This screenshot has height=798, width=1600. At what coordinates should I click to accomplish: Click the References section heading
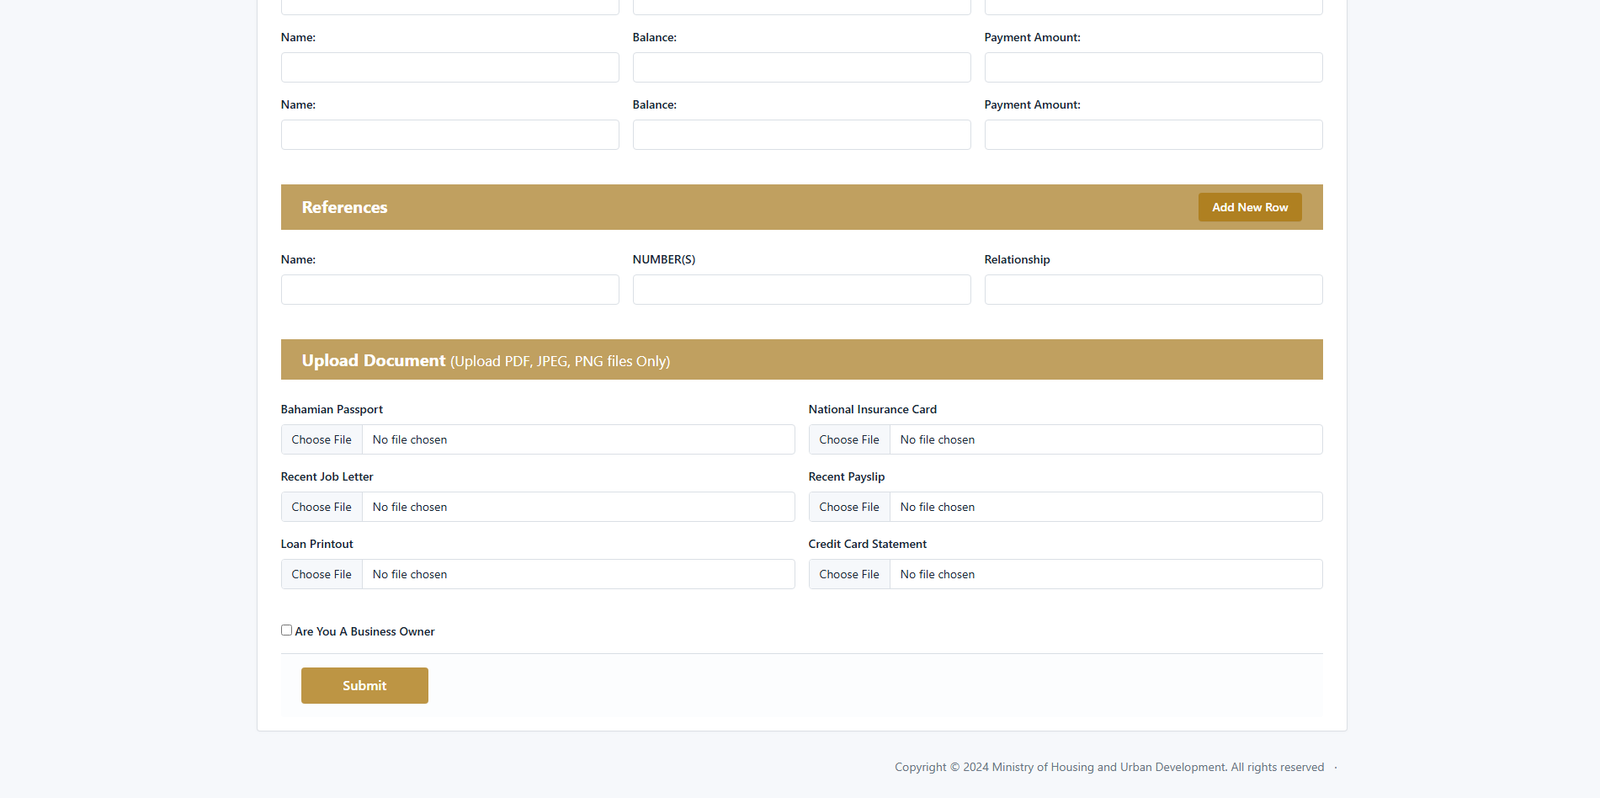345,207
